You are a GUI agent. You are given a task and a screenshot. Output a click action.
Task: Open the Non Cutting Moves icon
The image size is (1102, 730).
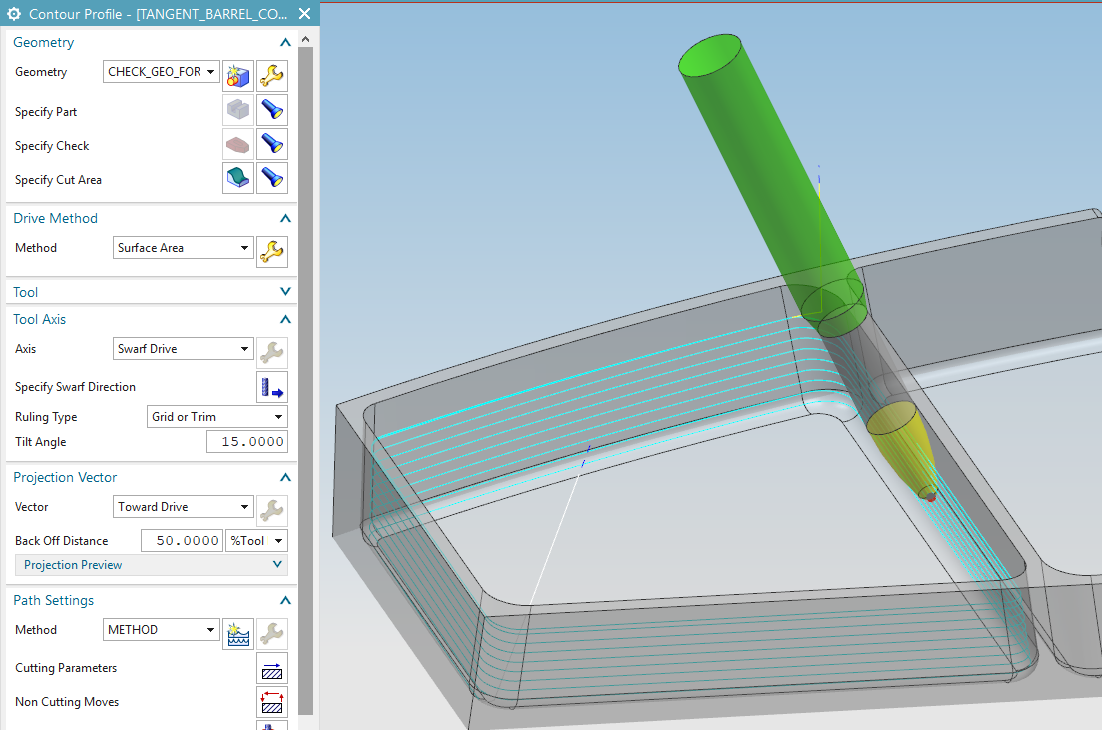271,701
